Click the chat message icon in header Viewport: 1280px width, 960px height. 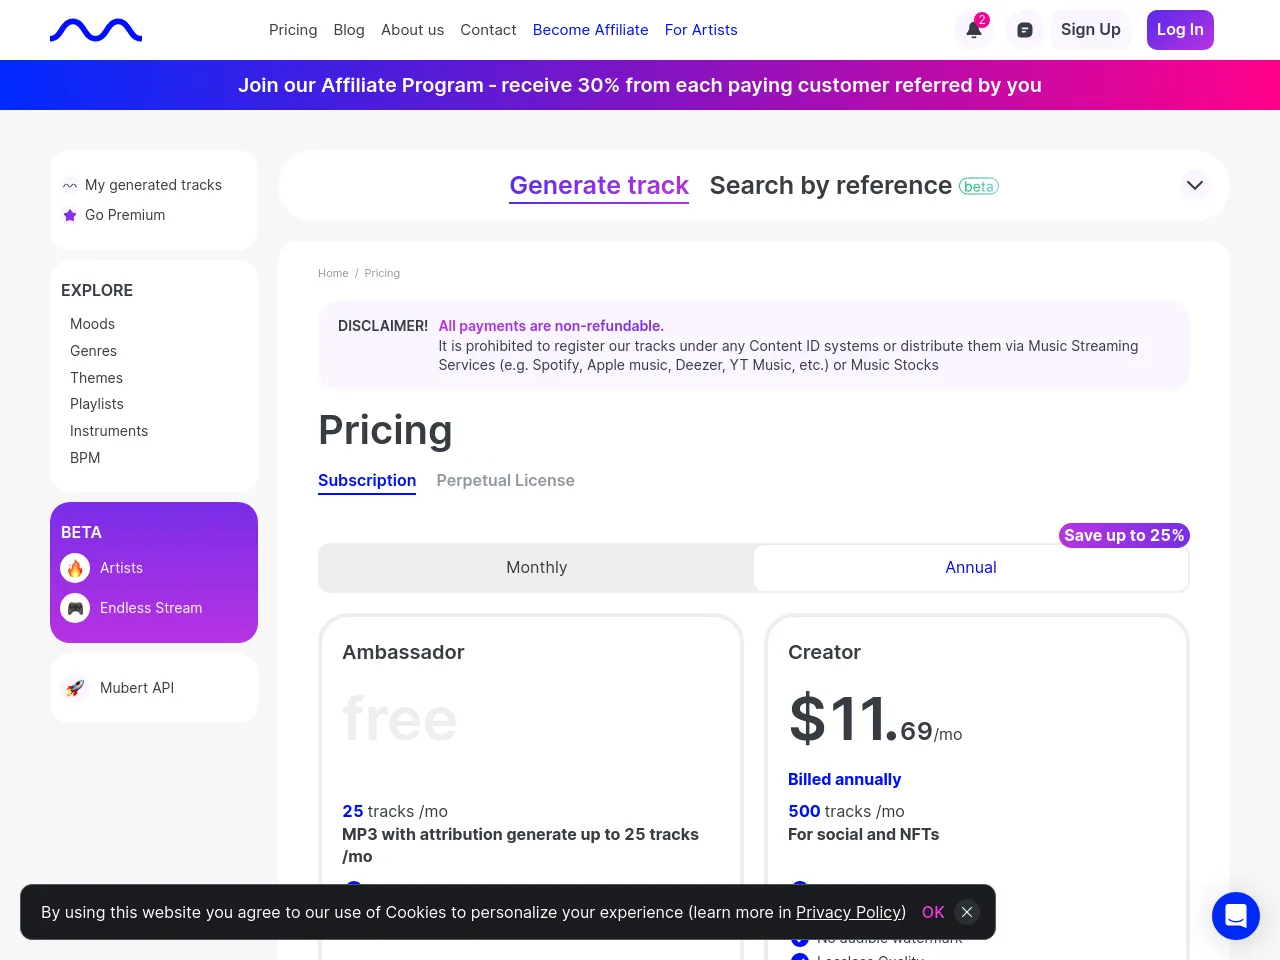pos(1025,30)
